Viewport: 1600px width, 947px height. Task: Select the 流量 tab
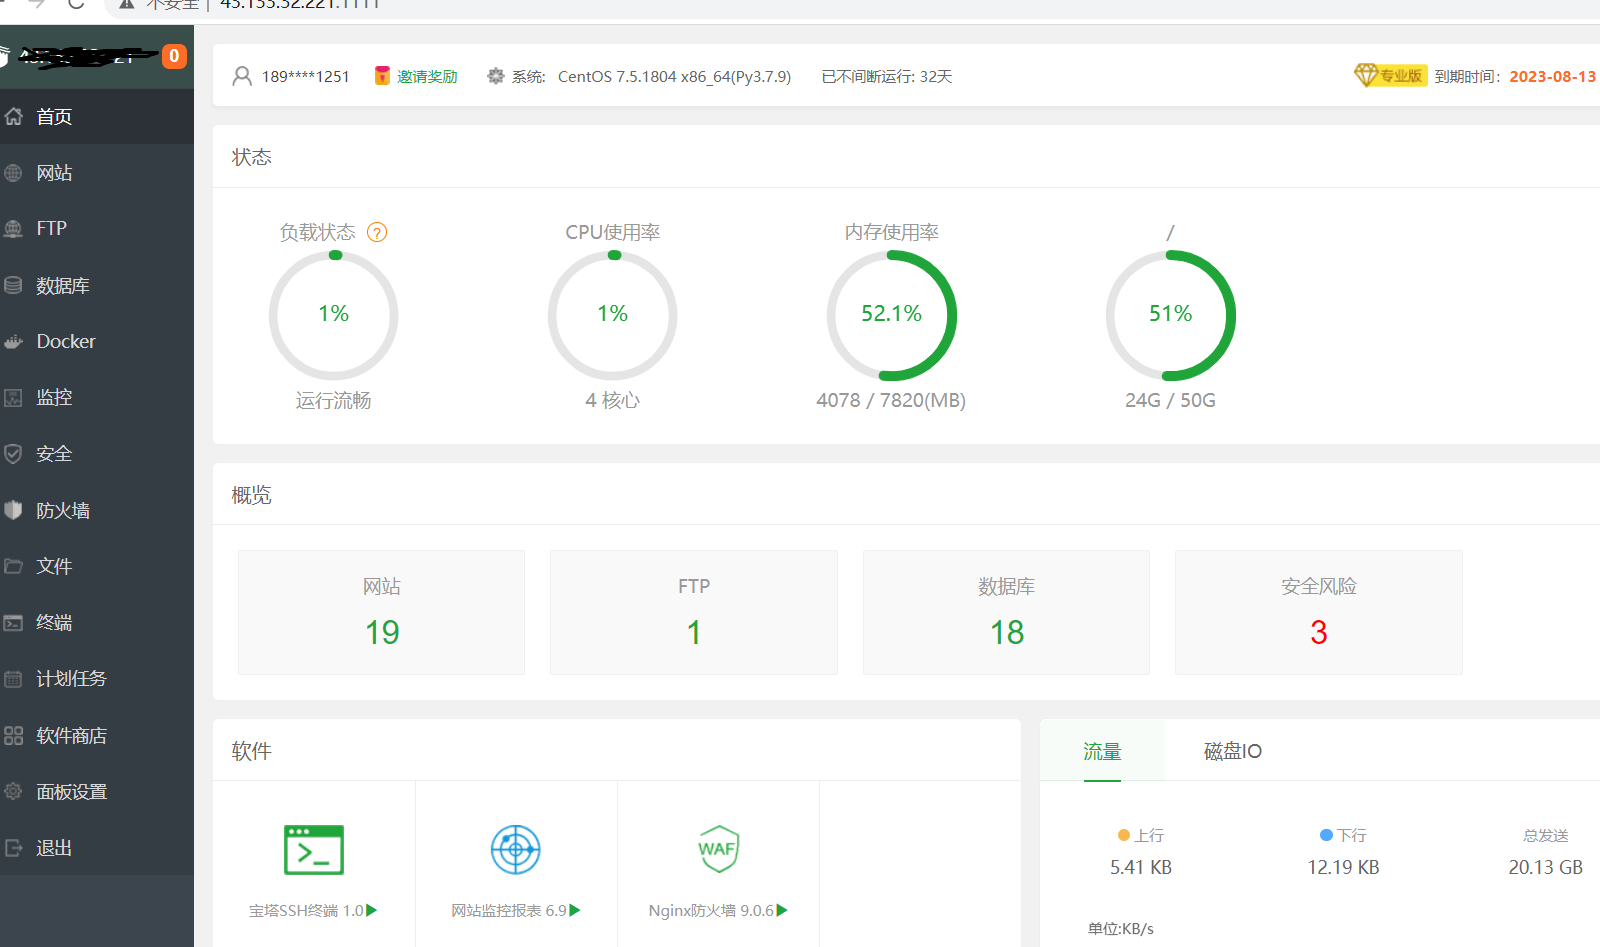tap(1102, 751)
